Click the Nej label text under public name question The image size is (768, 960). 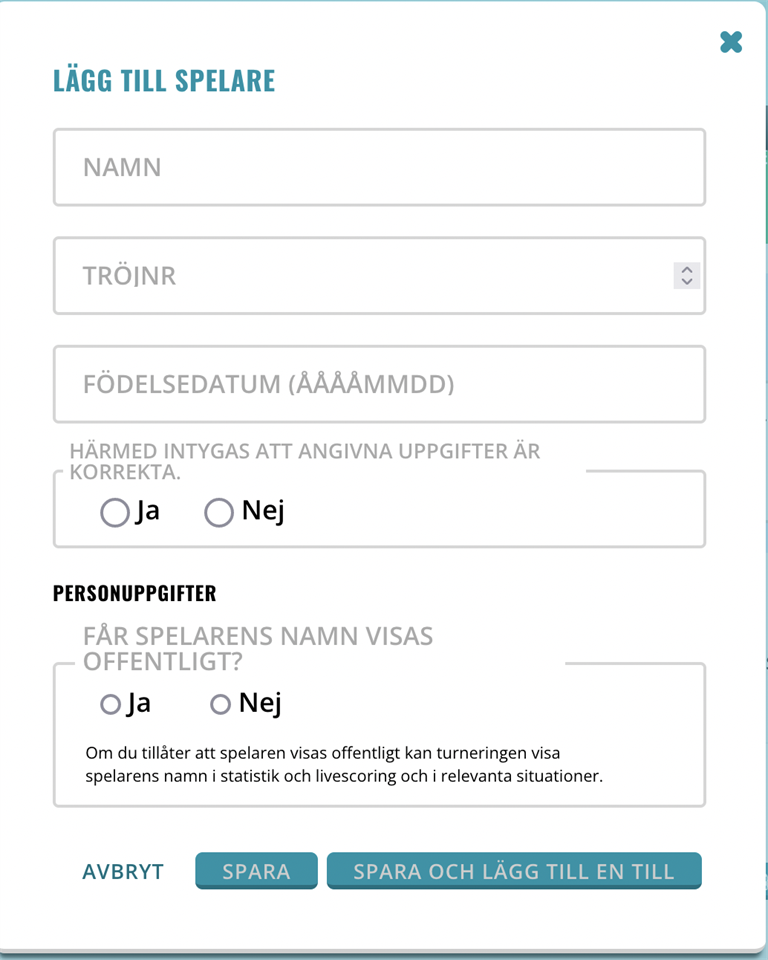(x=260, y=704)
